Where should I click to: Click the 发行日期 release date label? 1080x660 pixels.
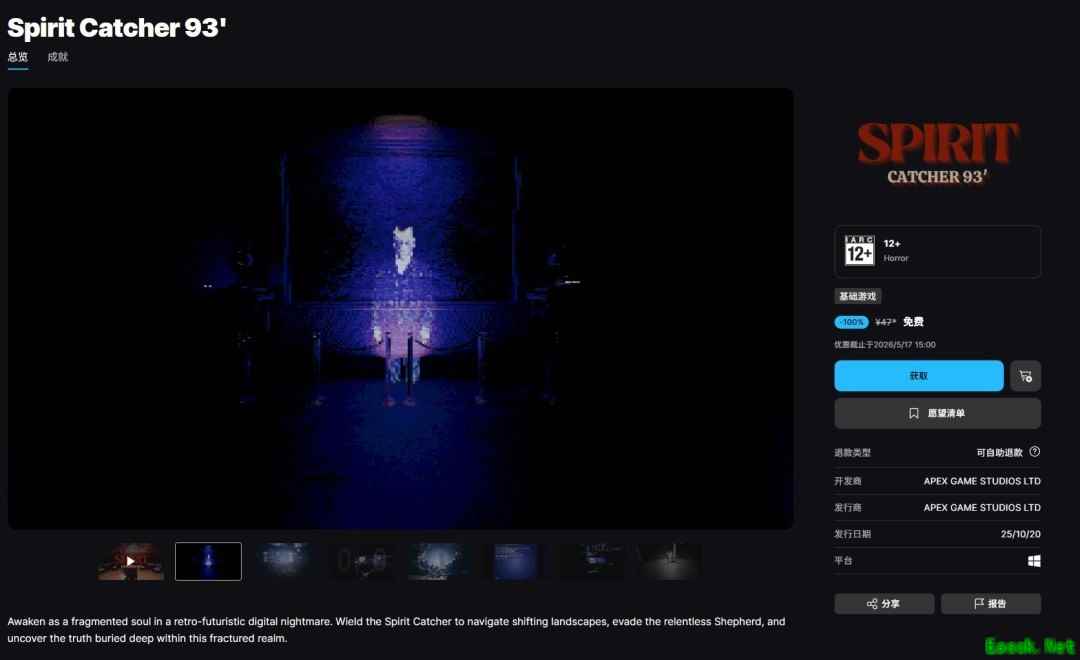tap(852, 534)
